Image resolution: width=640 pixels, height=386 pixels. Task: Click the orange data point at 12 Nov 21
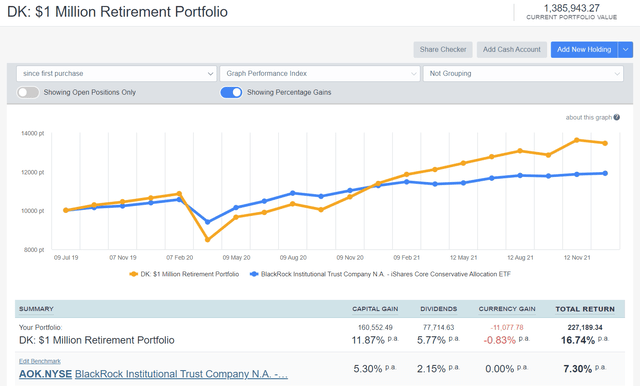click(577, 140)
